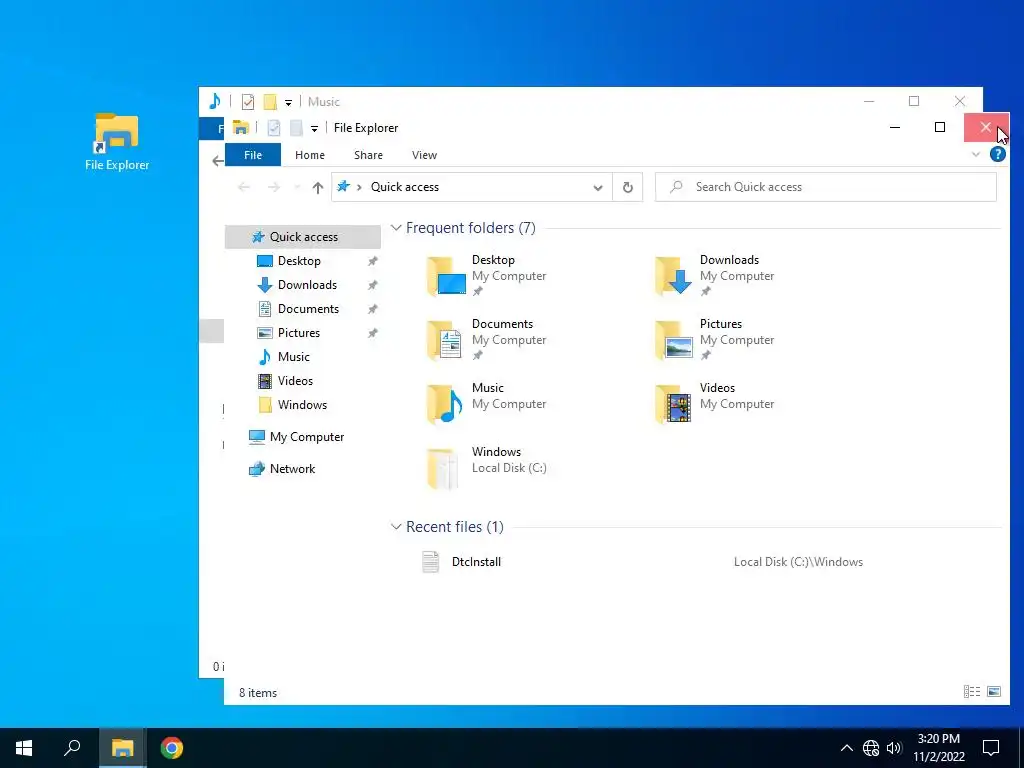This screenshot has height=768, width=1024.
Task: Maximize the Music window behind
Action: [914, 101]
